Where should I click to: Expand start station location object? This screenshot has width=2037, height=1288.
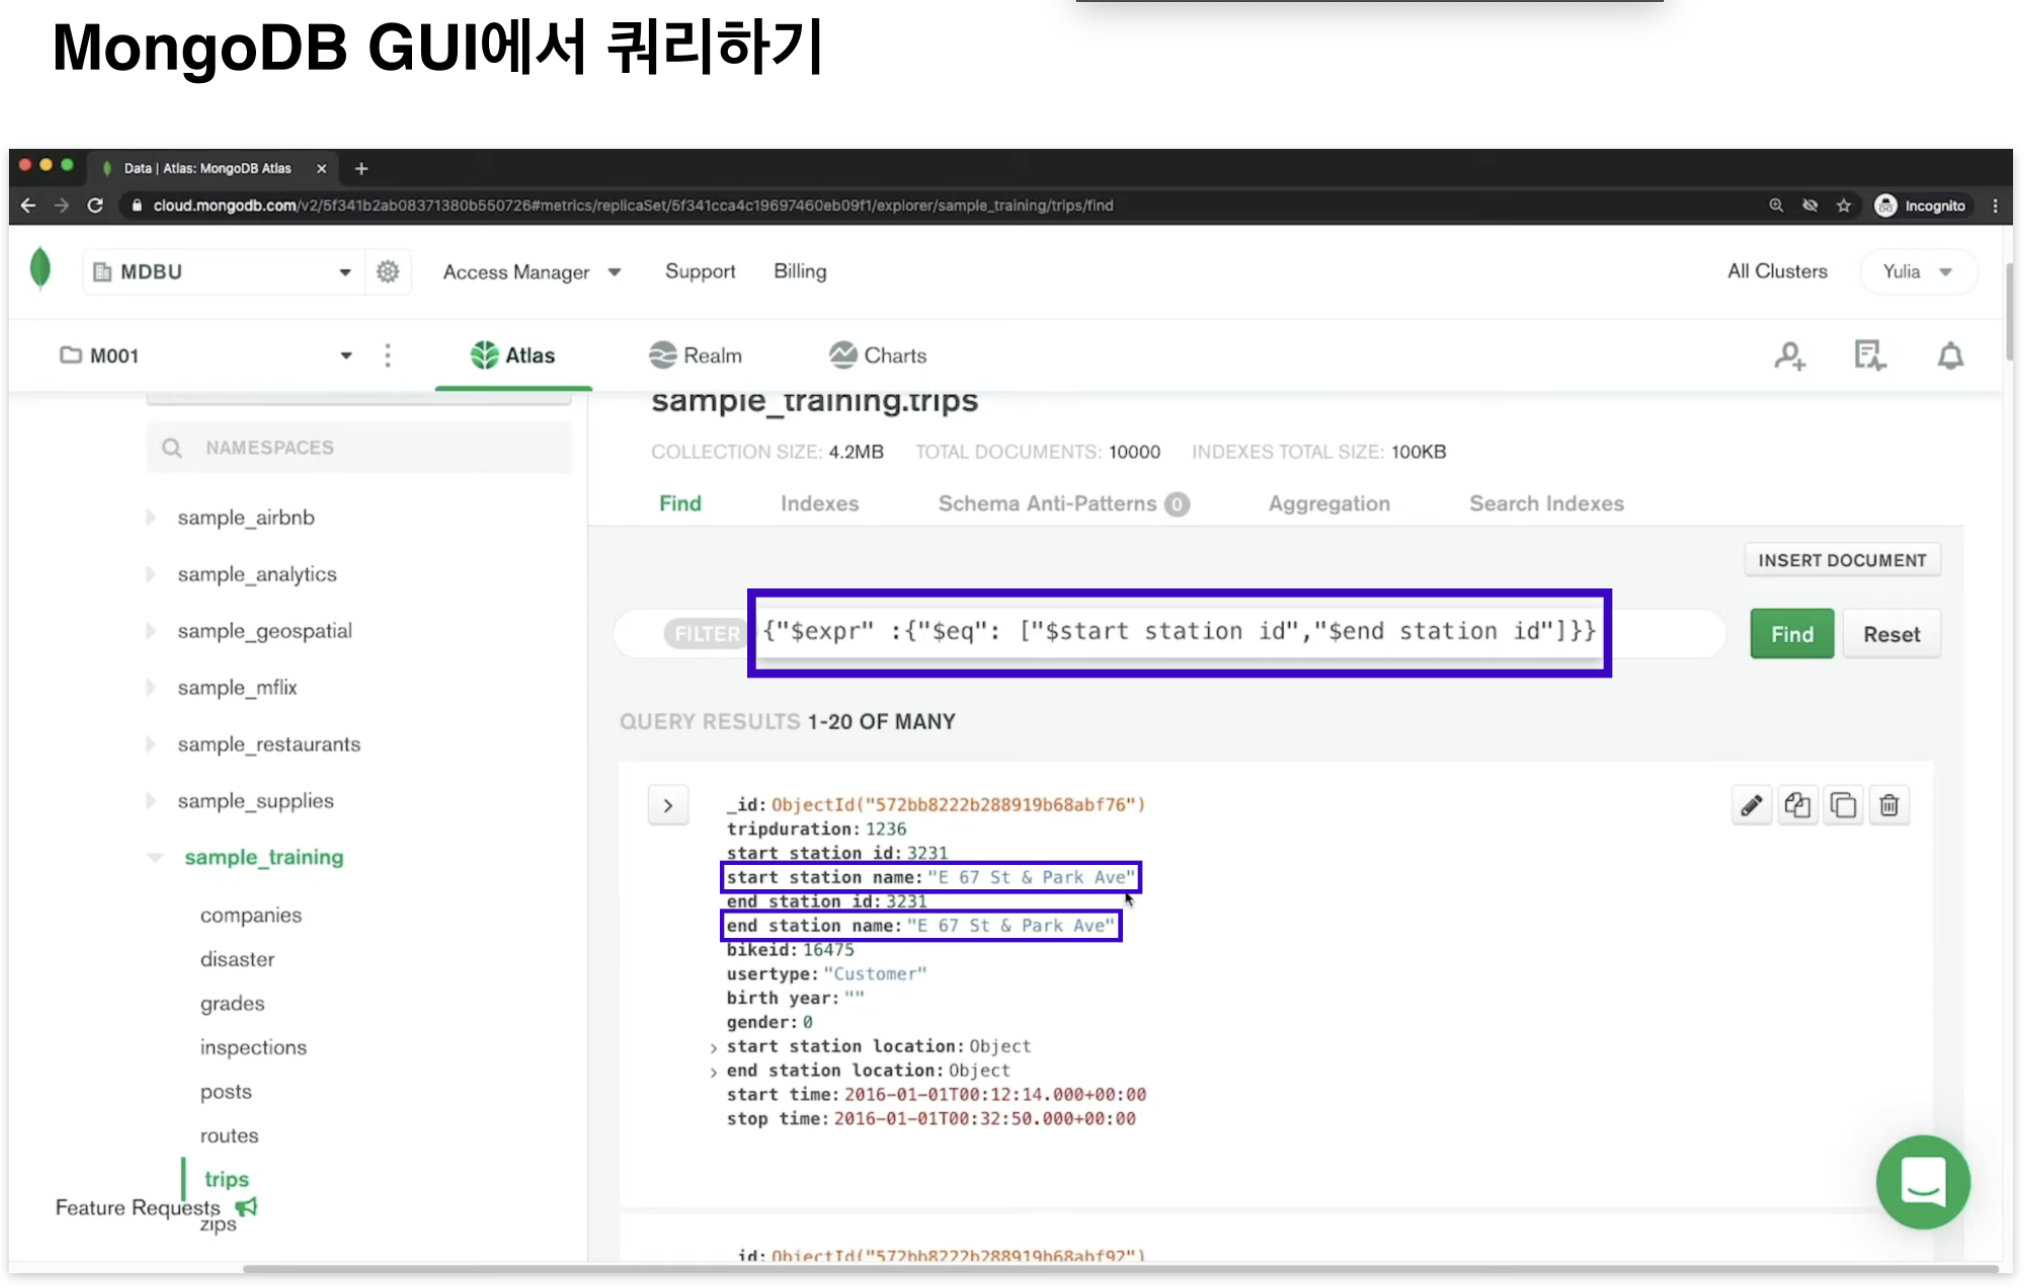[713, 1048]
